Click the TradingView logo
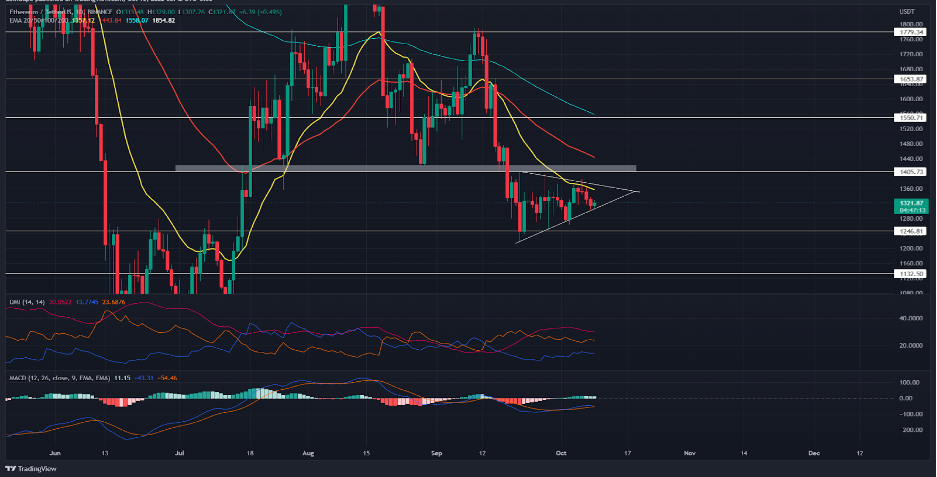This screenshot has height=477, width=937. coord(29,468)
